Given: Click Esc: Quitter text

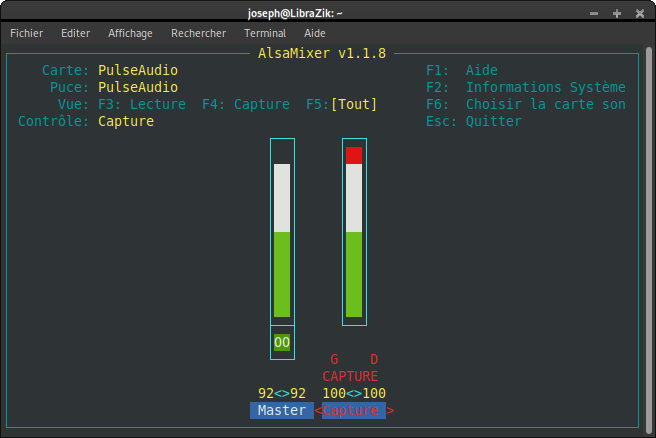Looking at the screenshot, I should click(x=474, y=121).
